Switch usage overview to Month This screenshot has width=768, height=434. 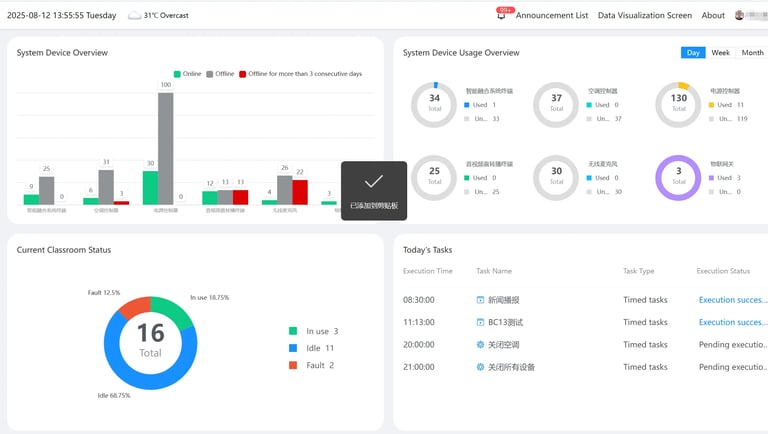point(752,53)
